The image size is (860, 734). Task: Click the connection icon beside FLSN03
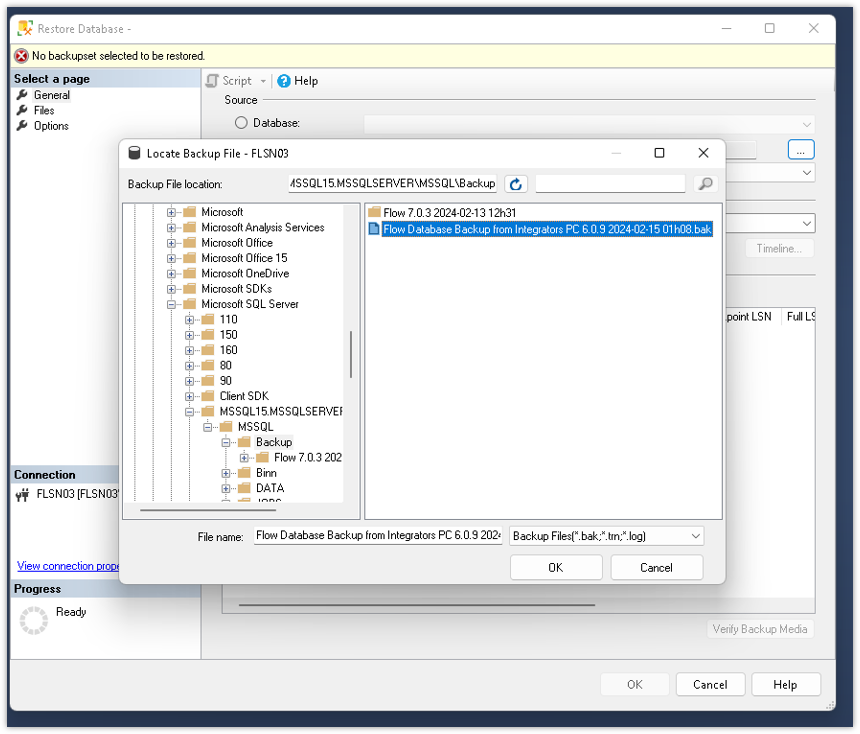22,495
